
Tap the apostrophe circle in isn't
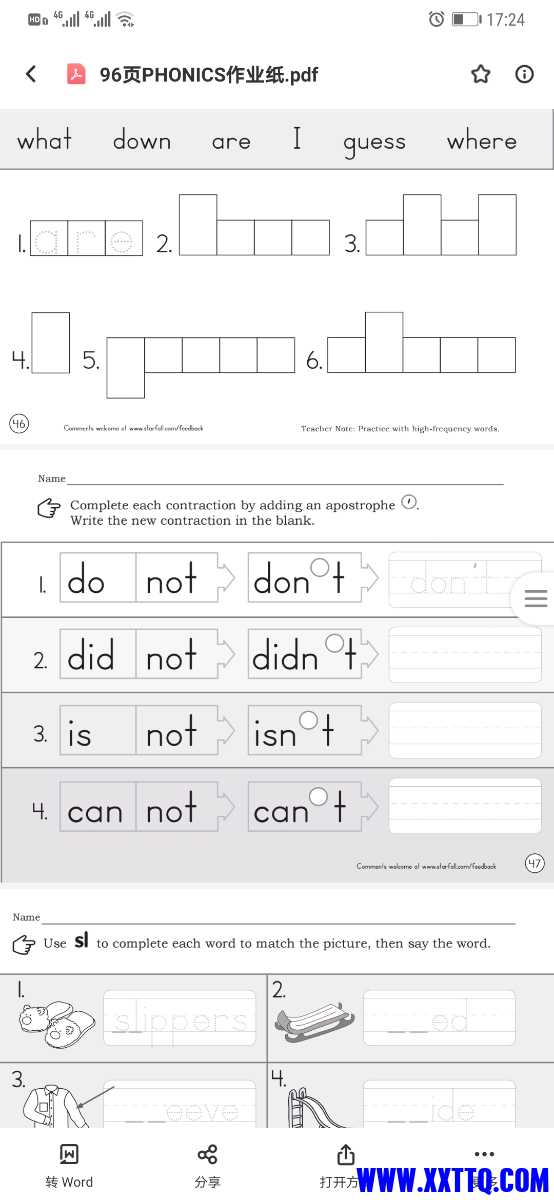pos(309,719)
